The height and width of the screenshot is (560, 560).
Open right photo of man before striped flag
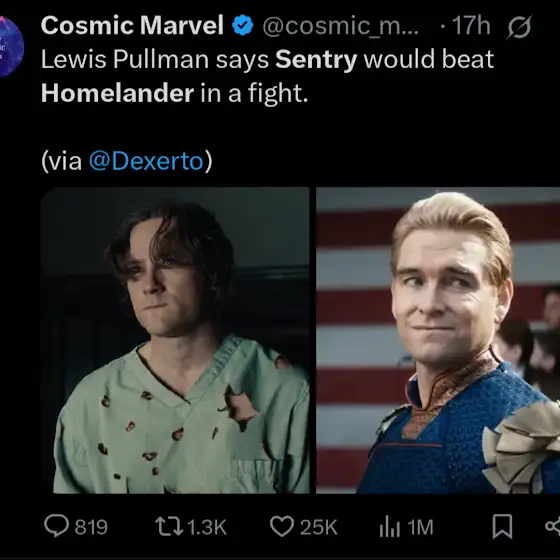438,340
